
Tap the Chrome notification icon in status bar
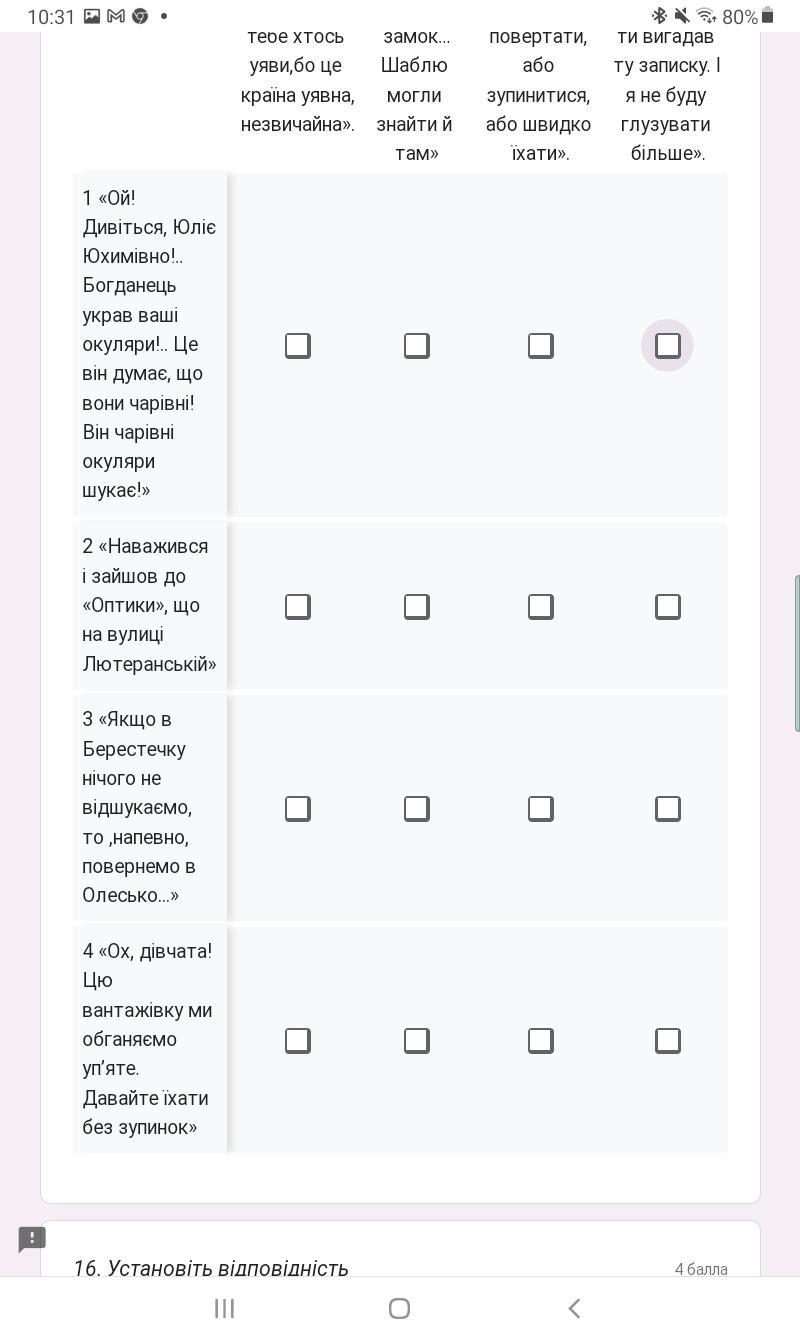pyautogui.click(x=140, y=16)
